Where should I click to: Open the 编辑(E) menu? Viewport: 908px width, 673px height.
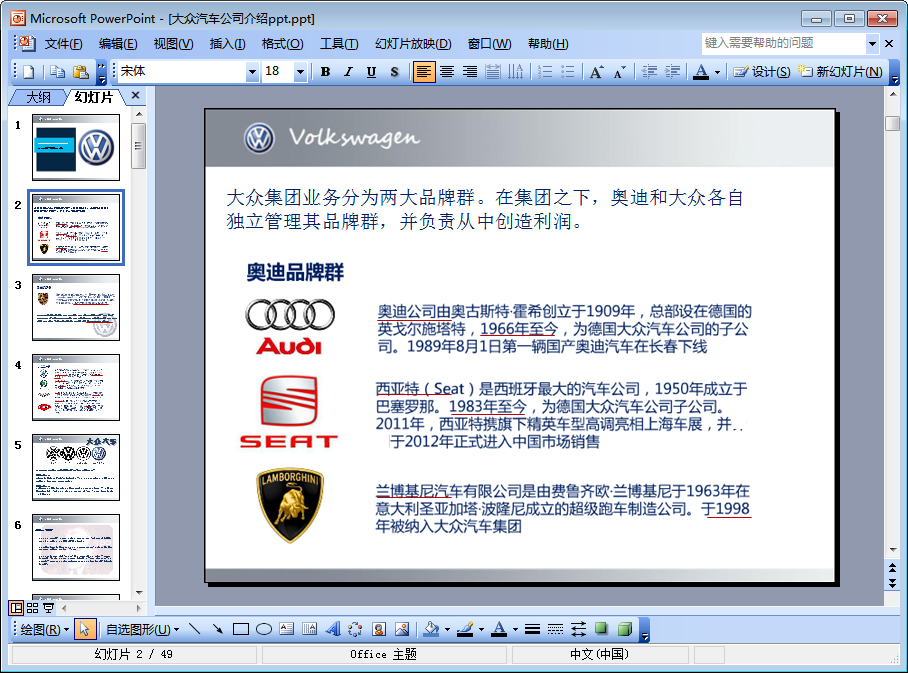click(x=118, y=44)
